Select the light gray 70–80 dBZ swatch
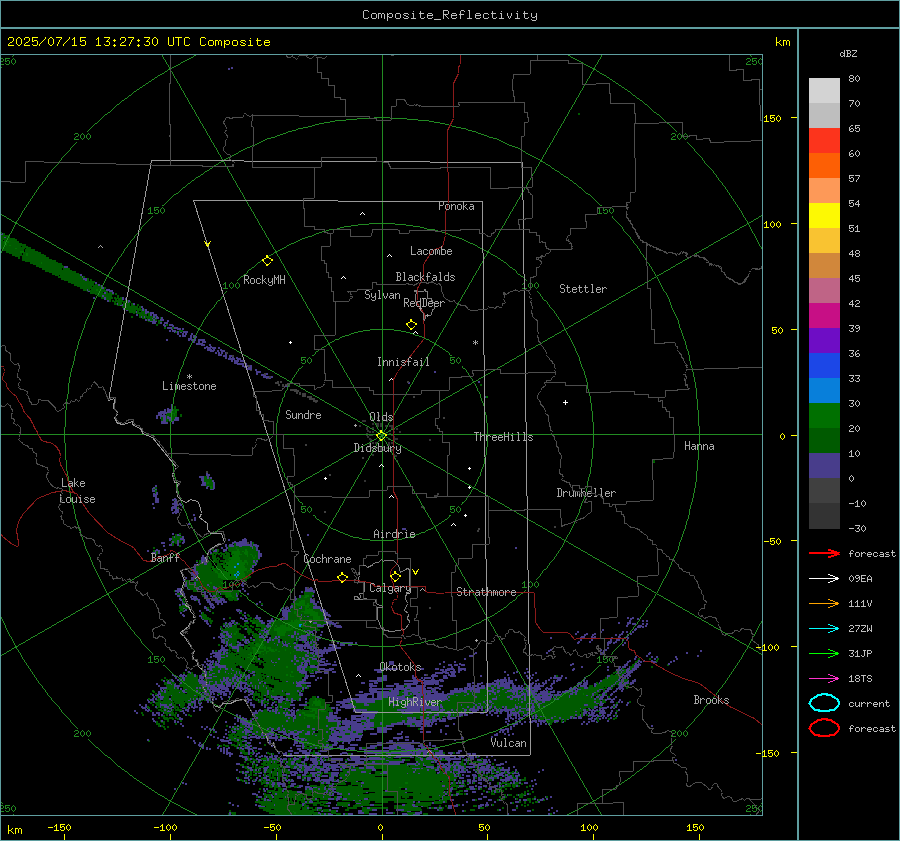This screenshot has width=900, height=841. 824,91
